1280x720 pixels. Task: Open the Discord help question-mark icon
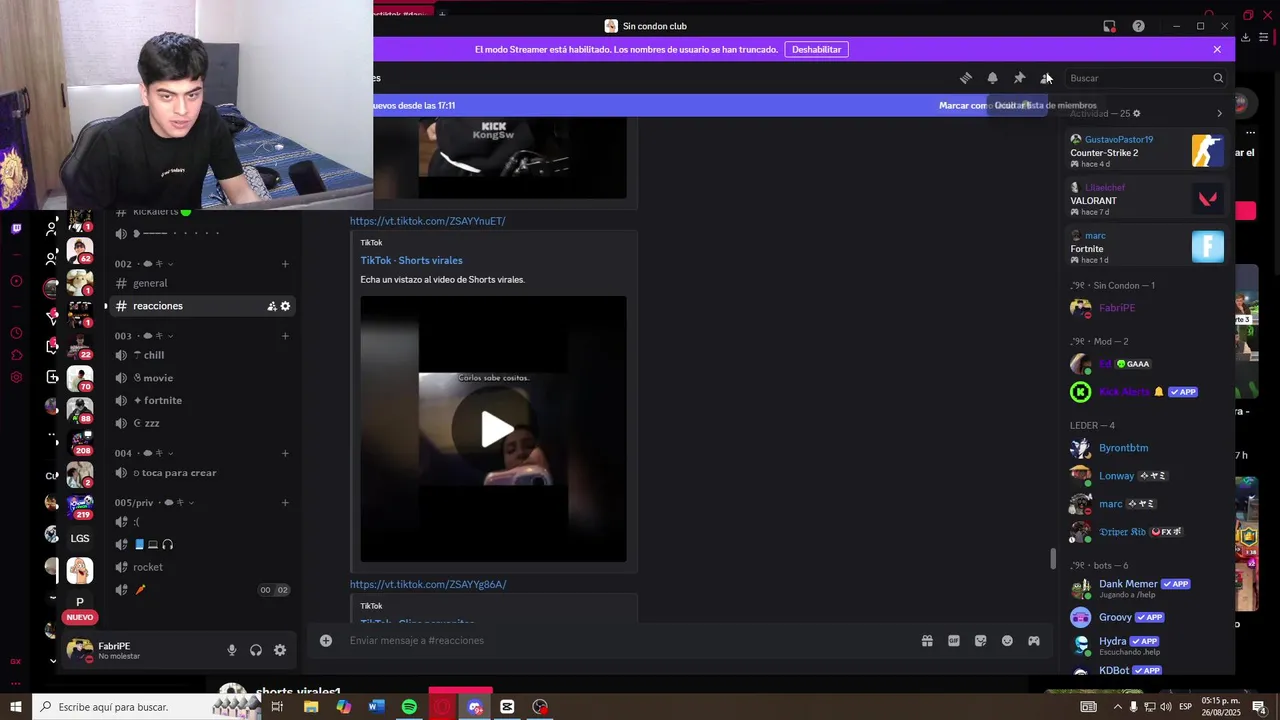coord(1138,26)
